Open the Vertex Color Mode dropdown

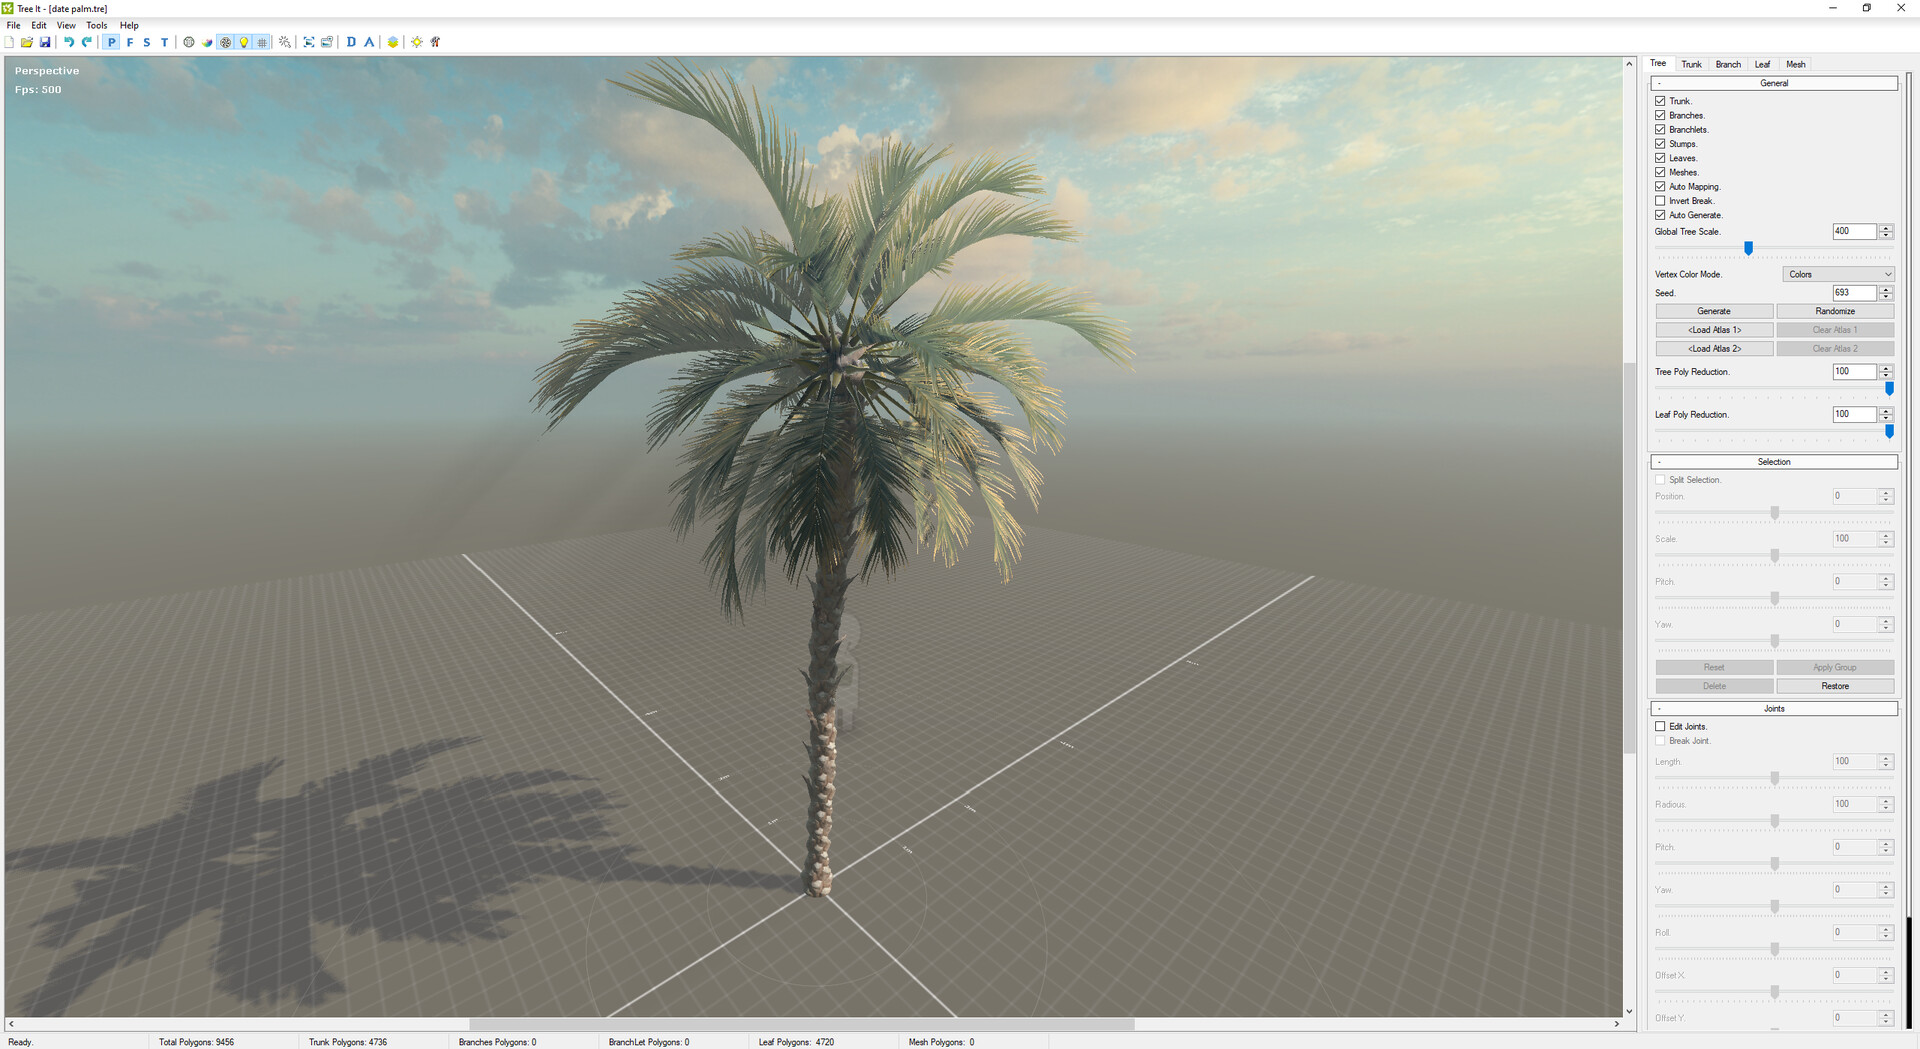[1838, 274]
